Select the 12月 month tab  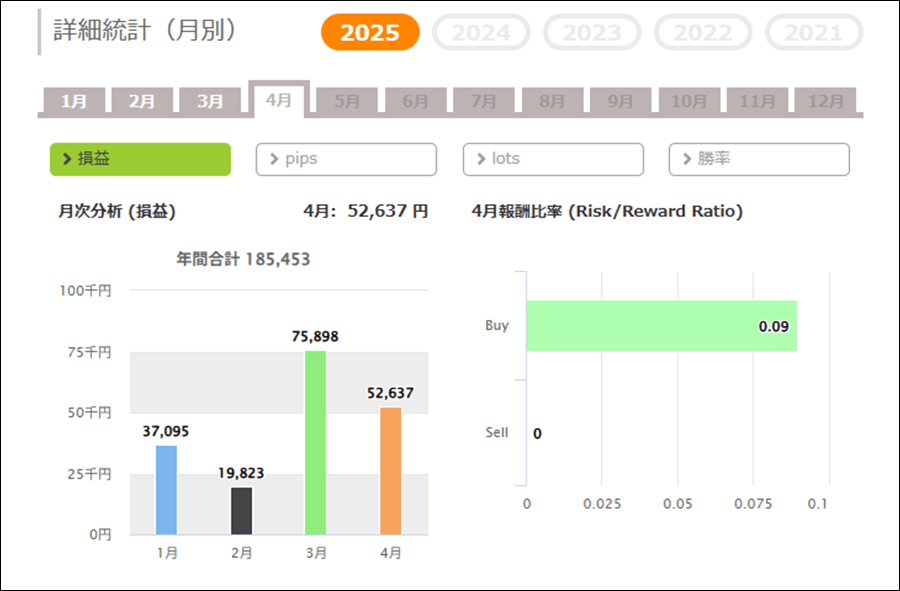tap(825, 101)
